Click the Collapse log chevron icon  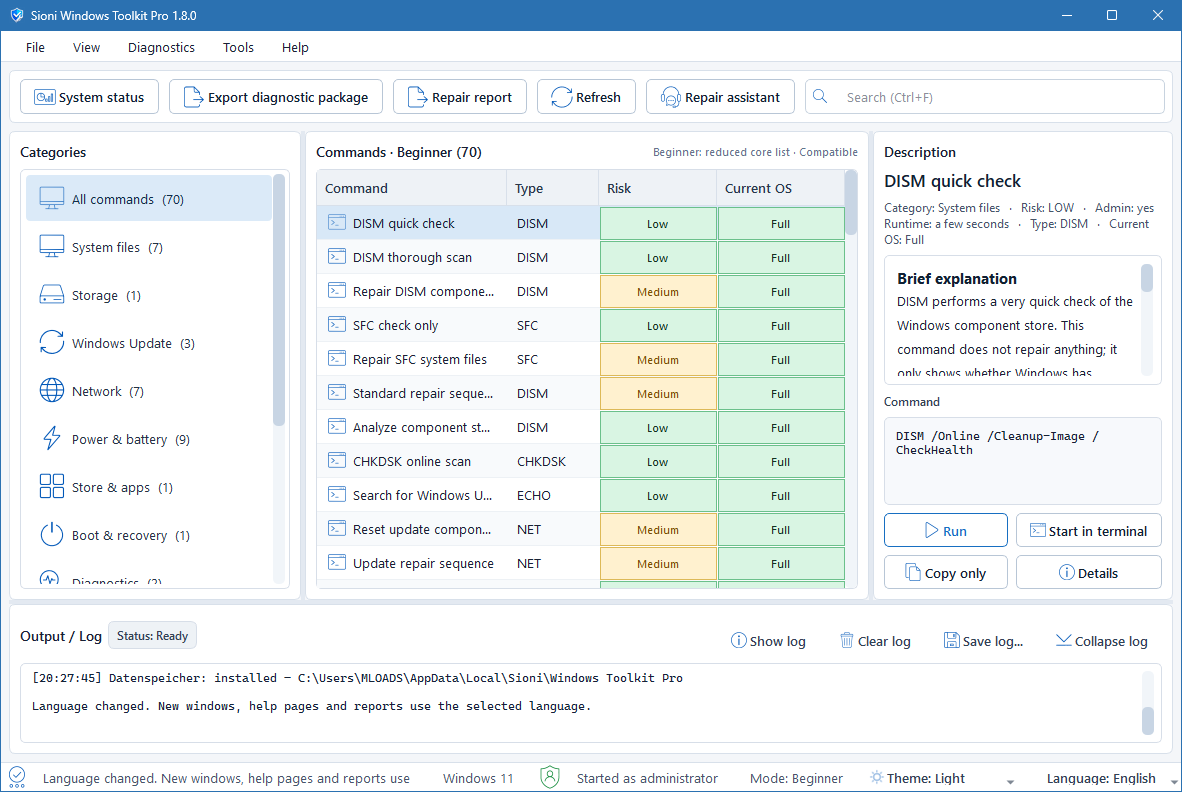(x=1064, y=640)
